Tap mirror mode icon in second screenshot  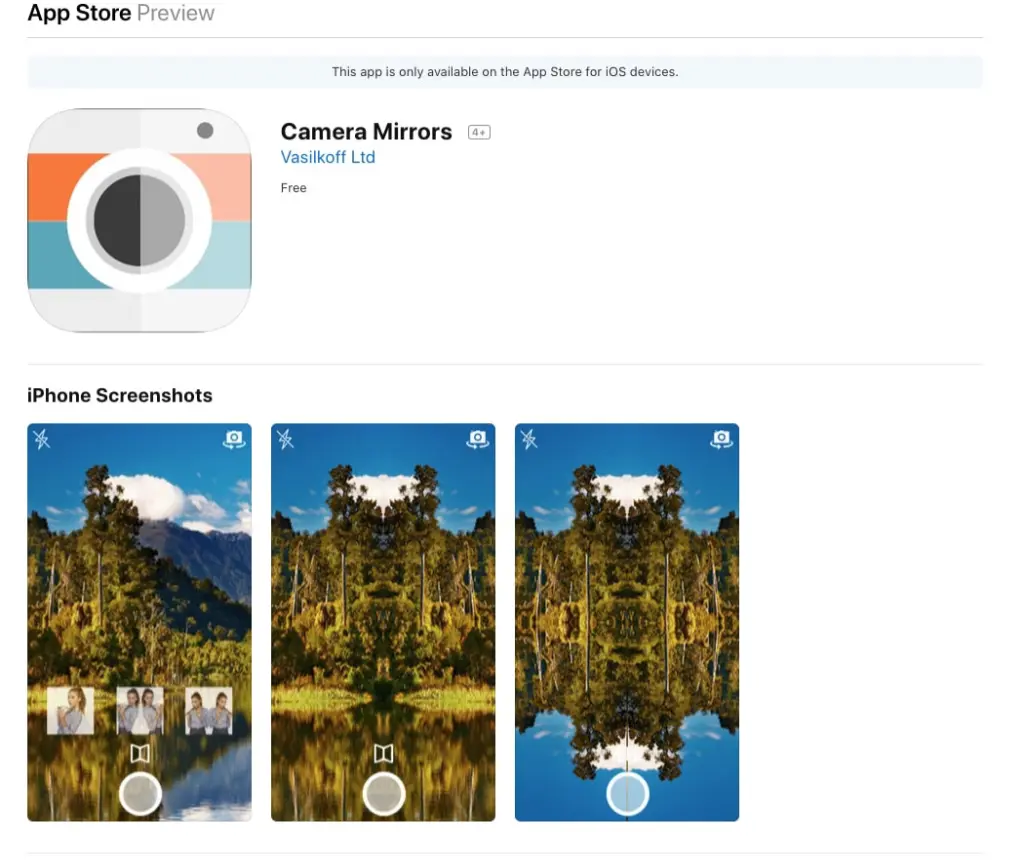point(383,754)
